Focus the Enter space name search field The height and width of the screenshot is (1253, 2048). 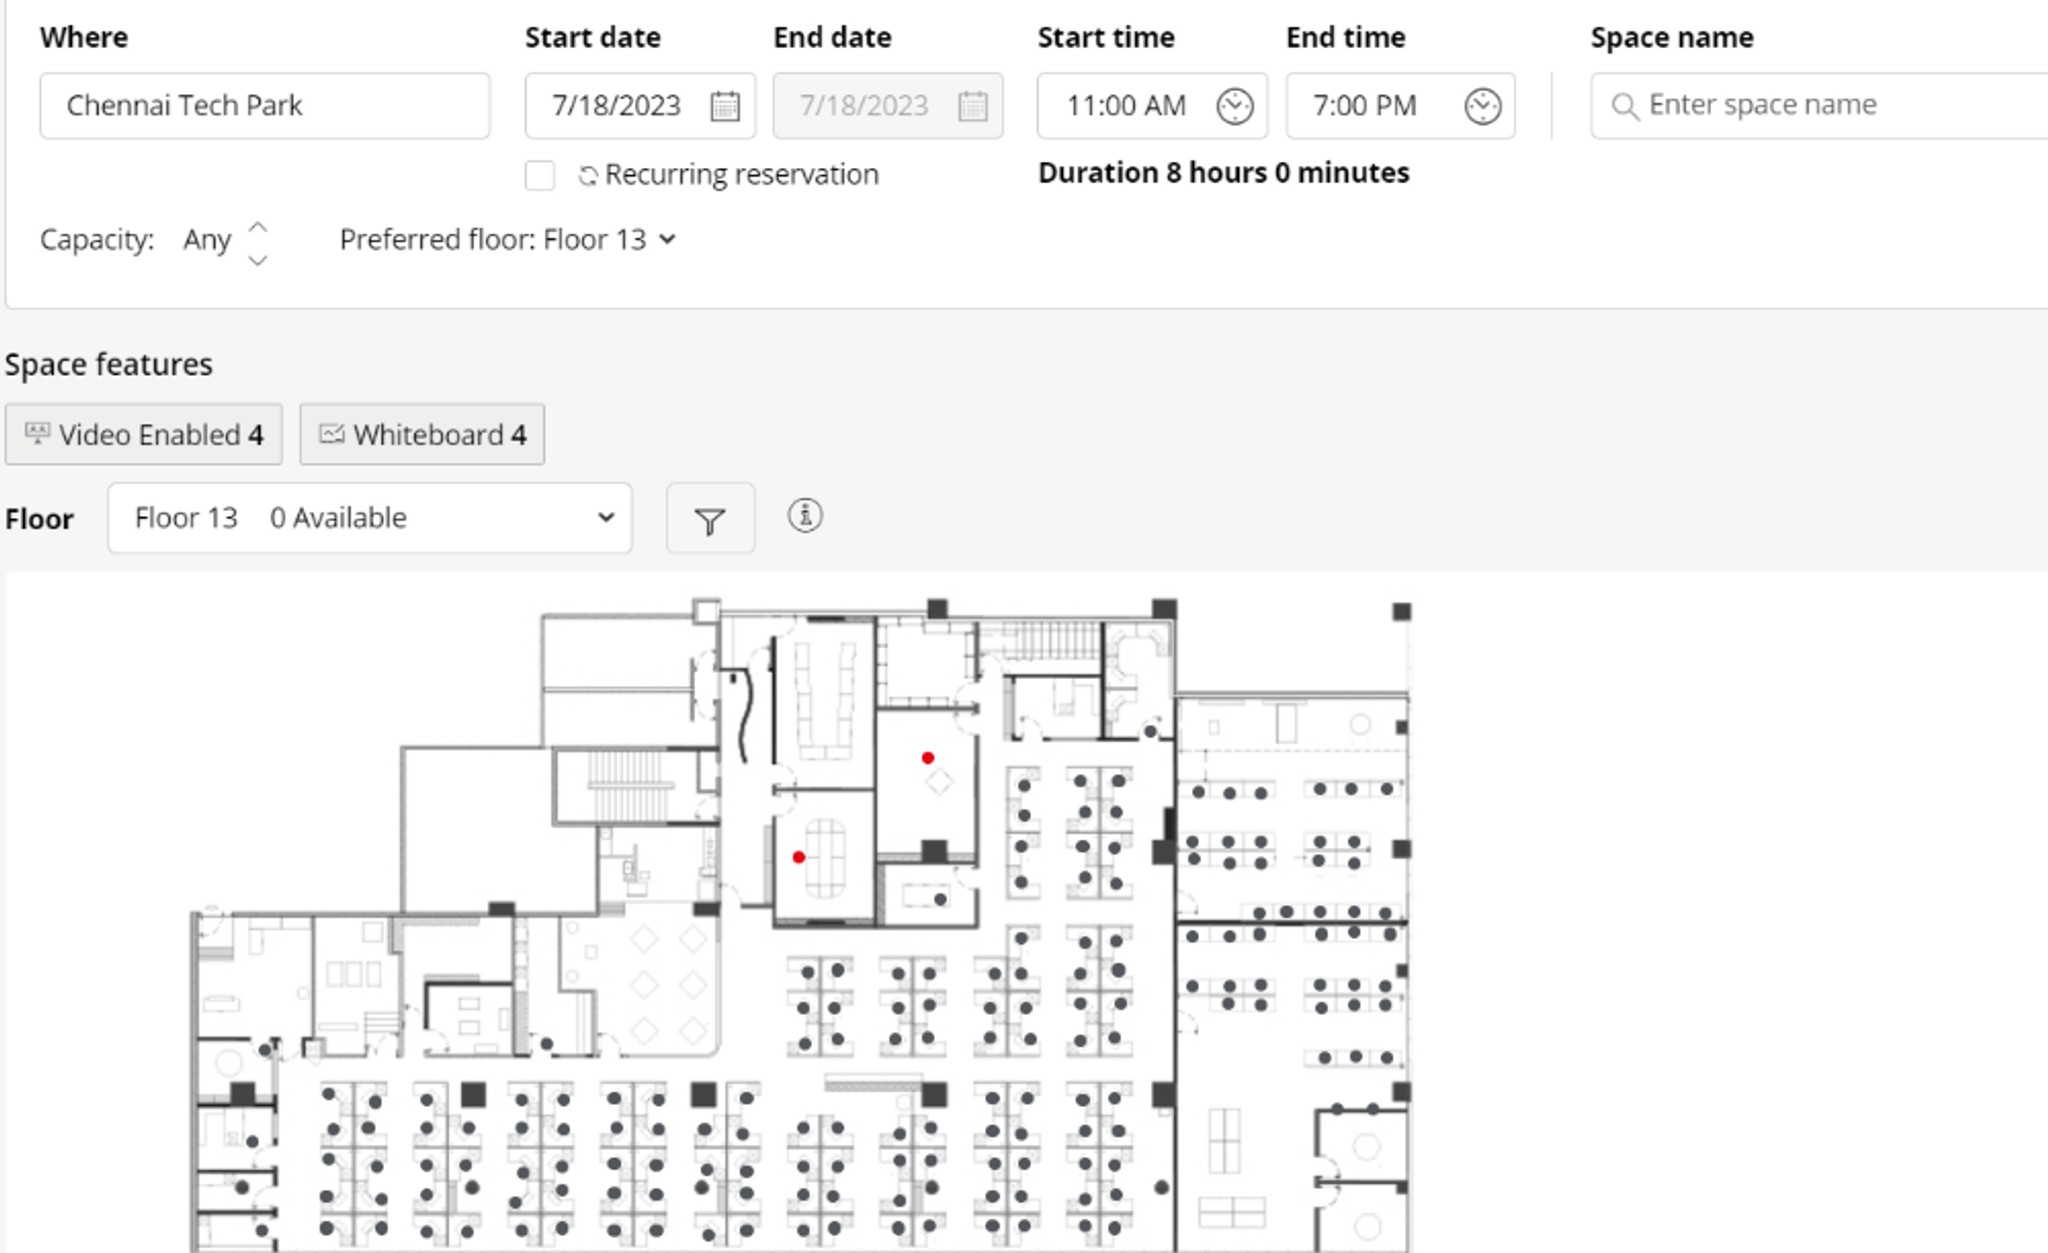1819,105
